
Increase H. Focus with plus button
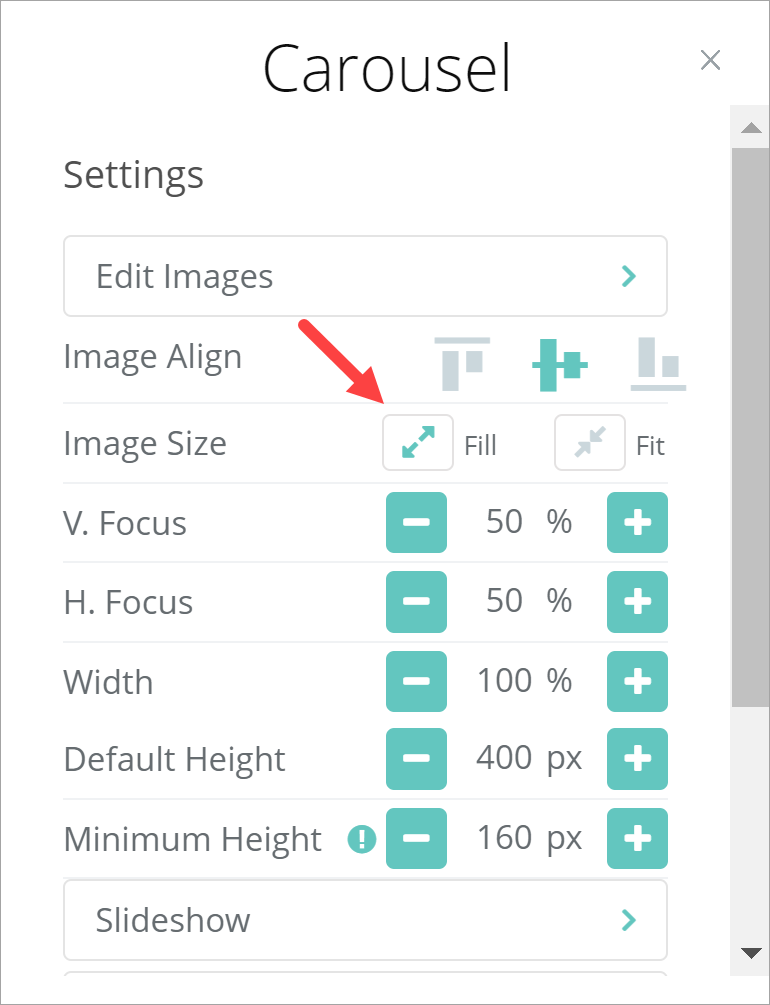[x=637, y=602]
